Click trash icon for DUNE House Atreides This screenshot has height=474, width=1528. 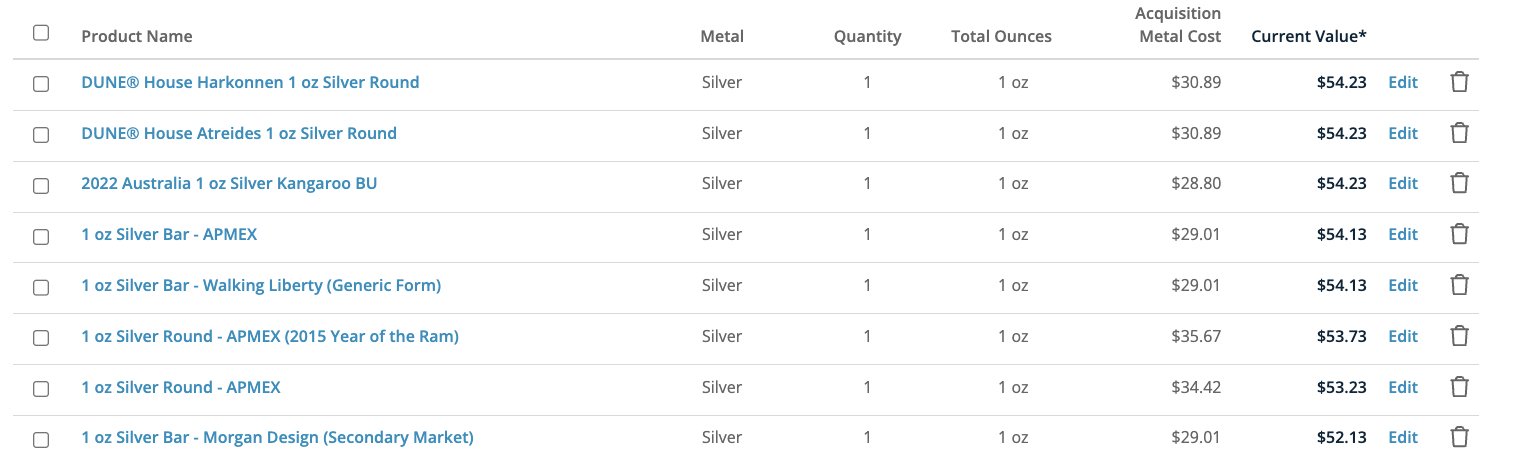pos(1459,133)
